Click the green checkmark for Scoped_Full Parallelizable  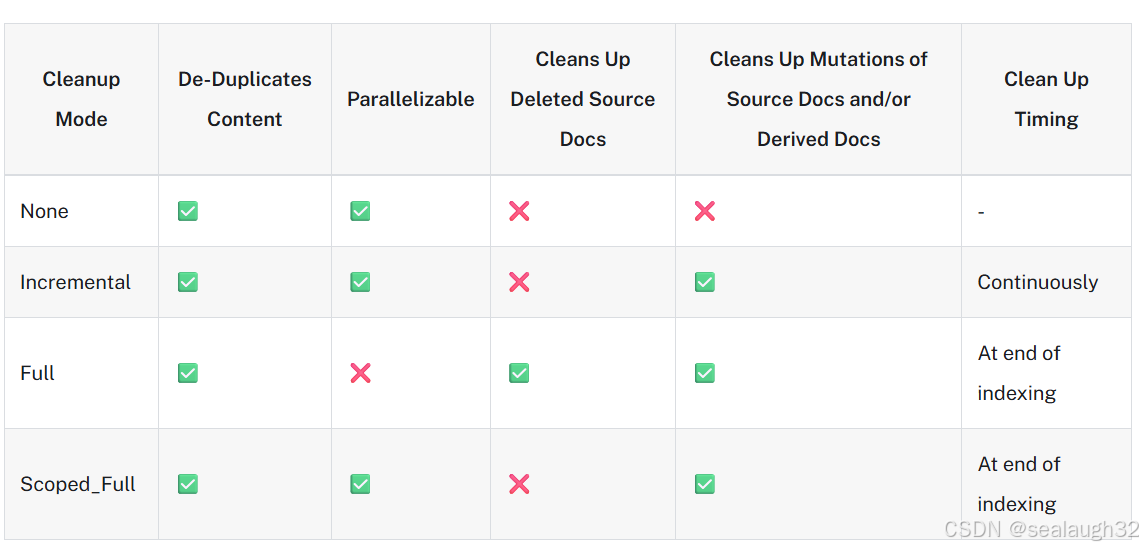coord(360,484)
